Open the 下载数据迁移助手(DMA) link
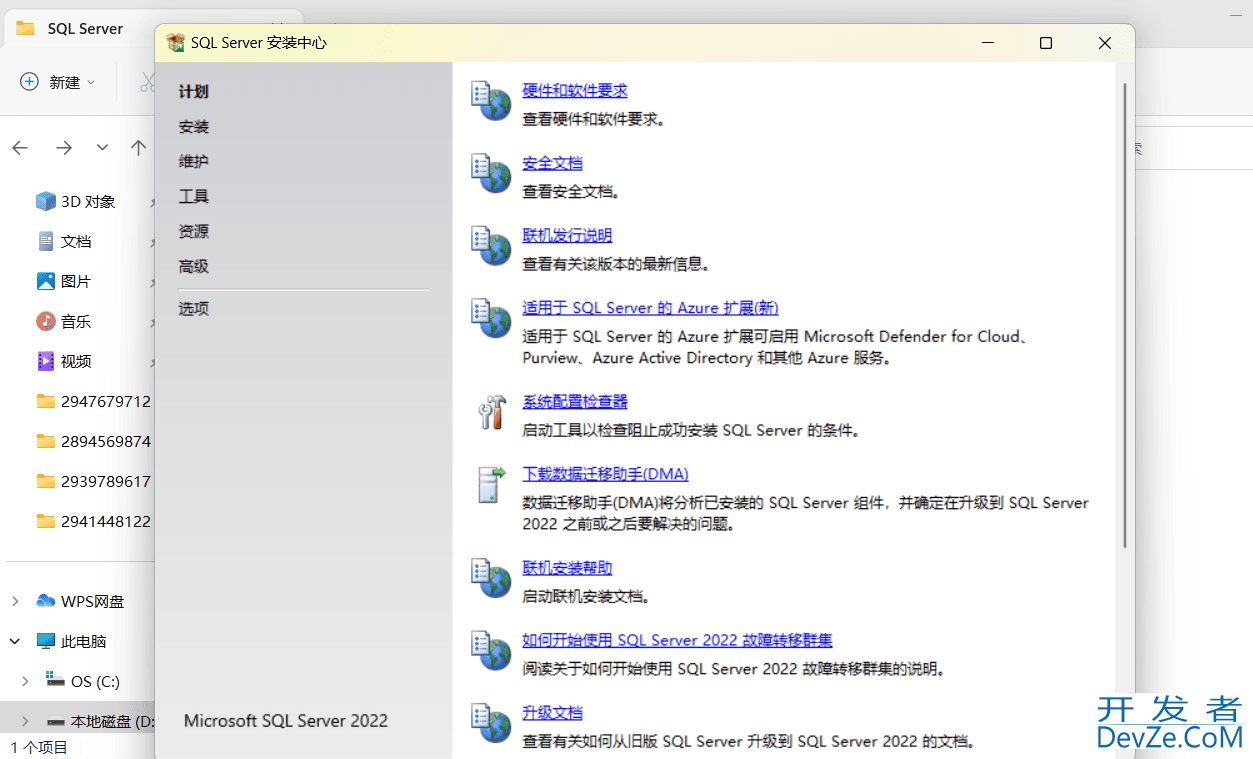1253x759 pixels. coord(605,474)
